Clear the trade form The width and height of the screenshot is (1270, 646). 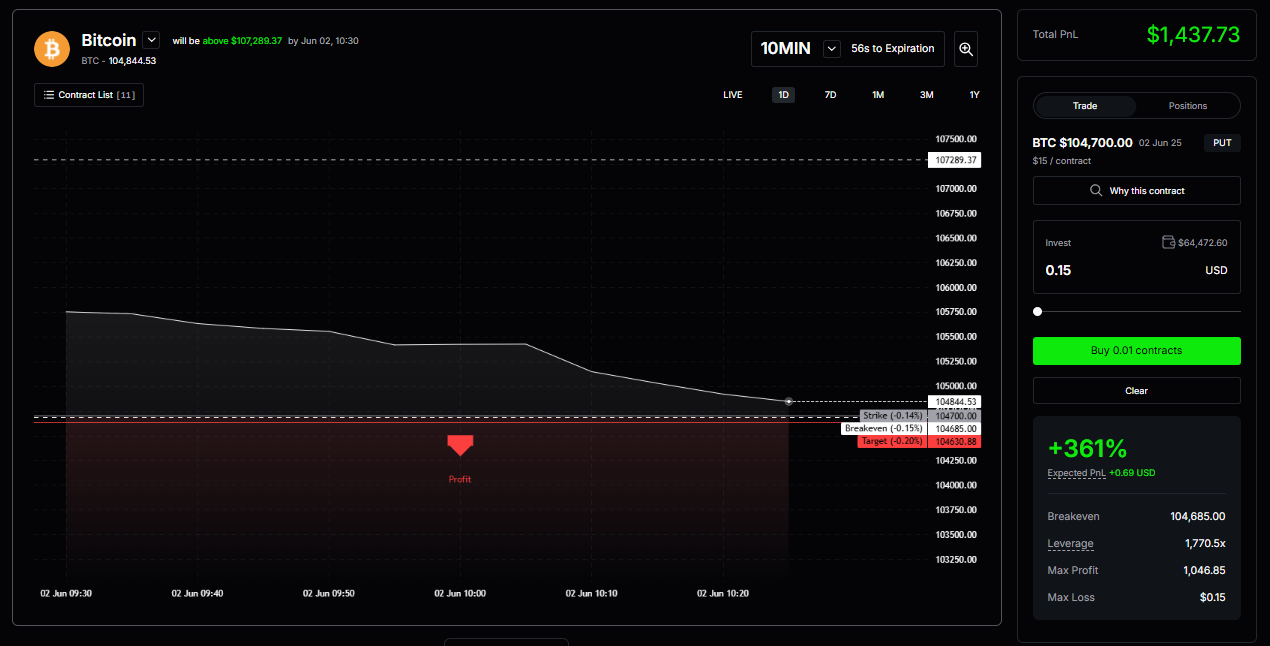tap(1137, 391)
